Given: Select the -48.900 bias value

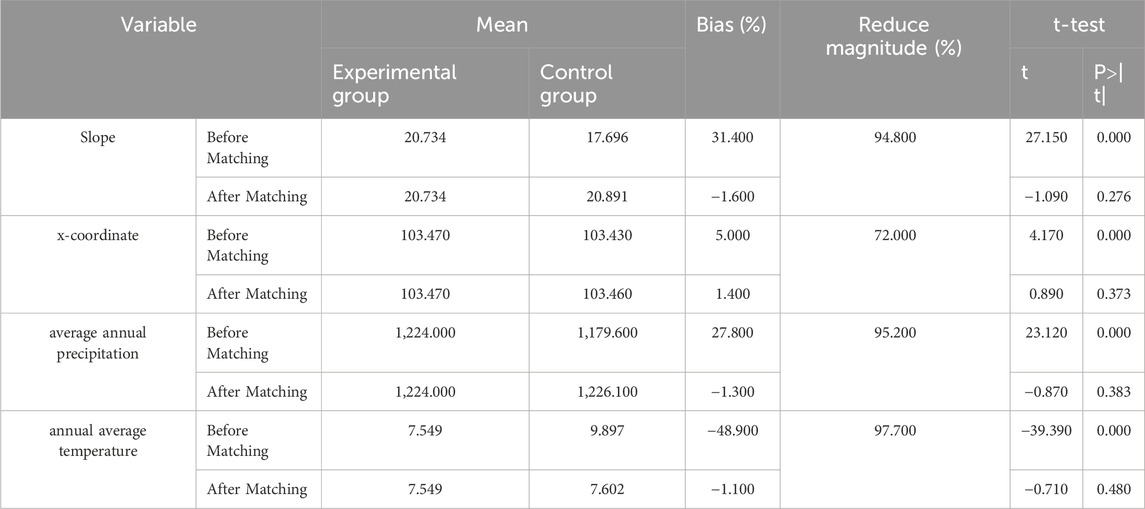Looking at the screenshot, I should [x=732, y=430].
